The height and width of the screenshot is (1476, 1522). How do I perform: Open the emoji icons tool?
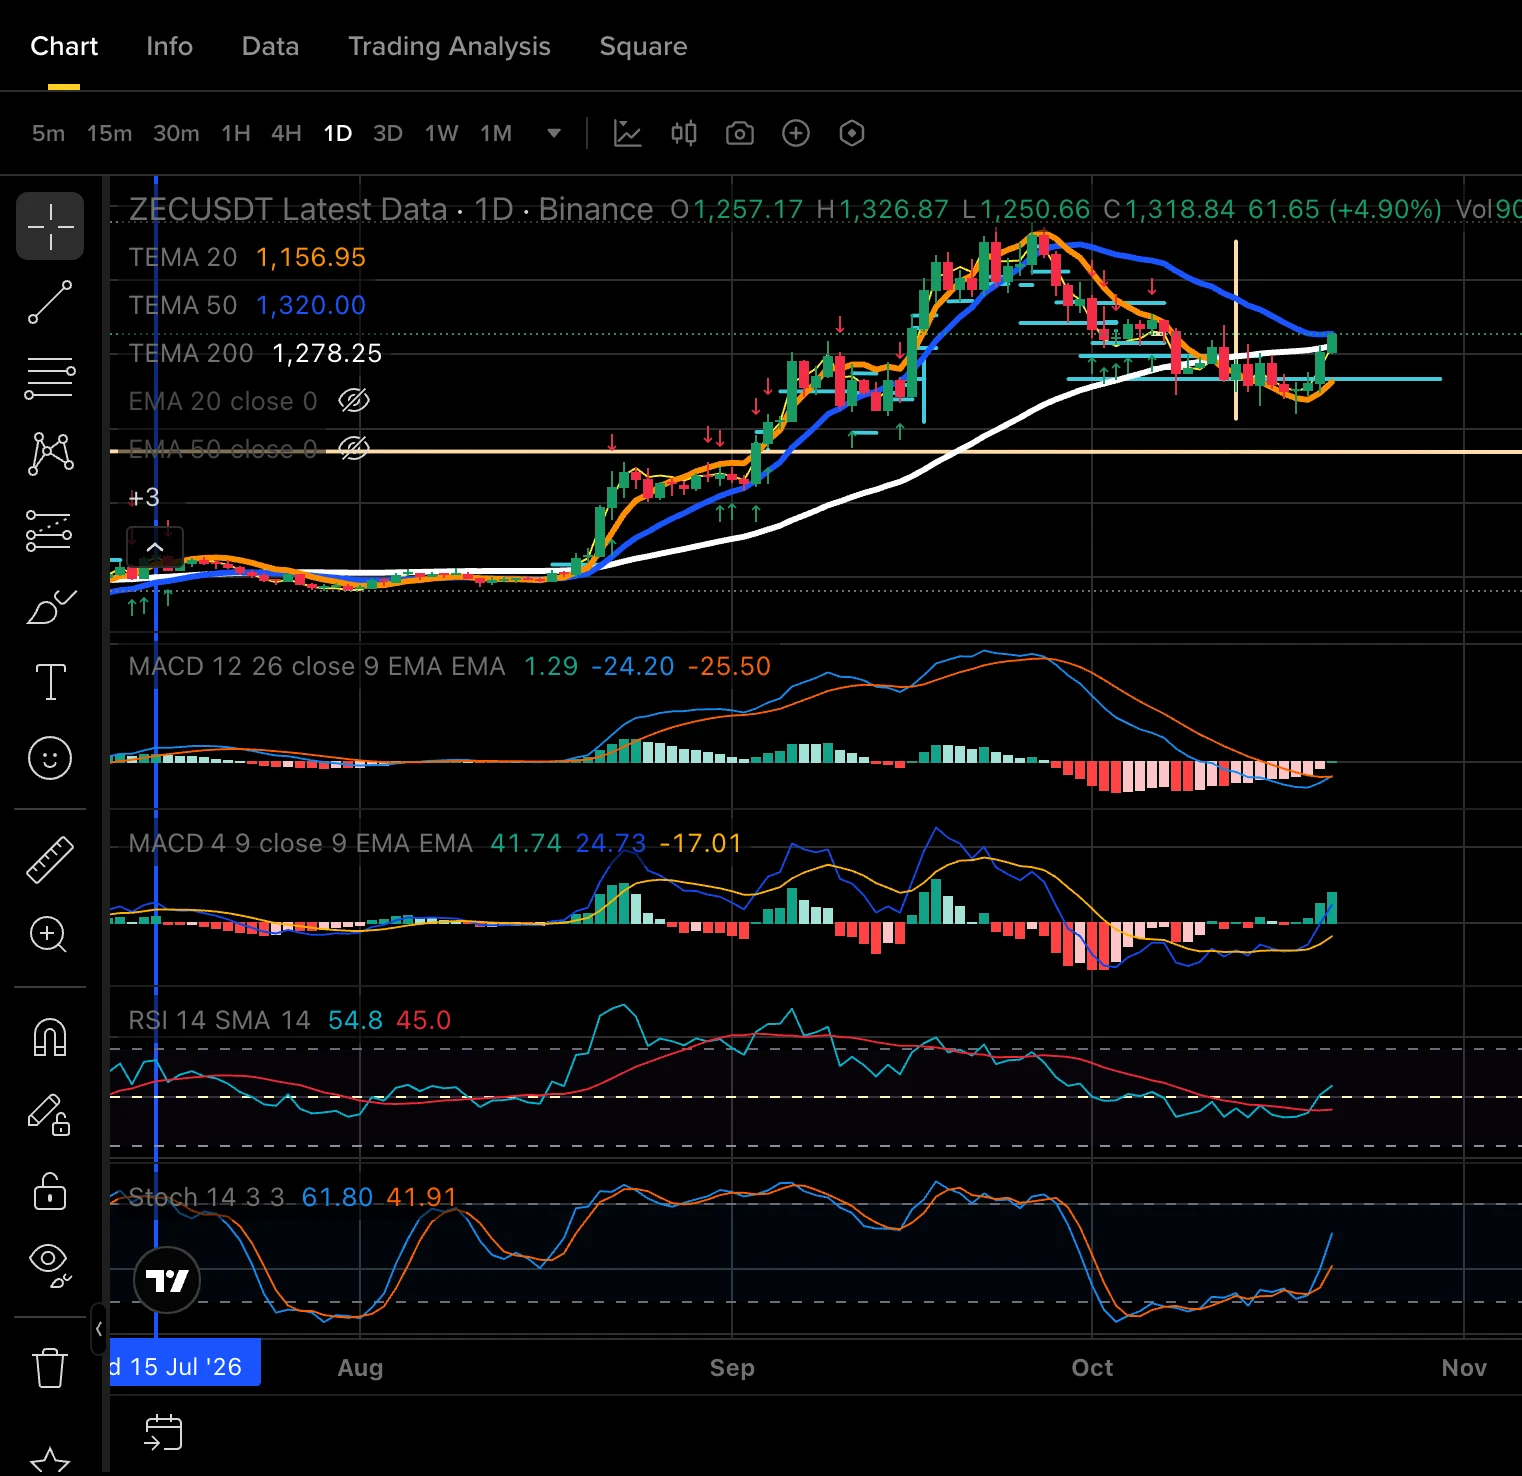pos(50,758)
